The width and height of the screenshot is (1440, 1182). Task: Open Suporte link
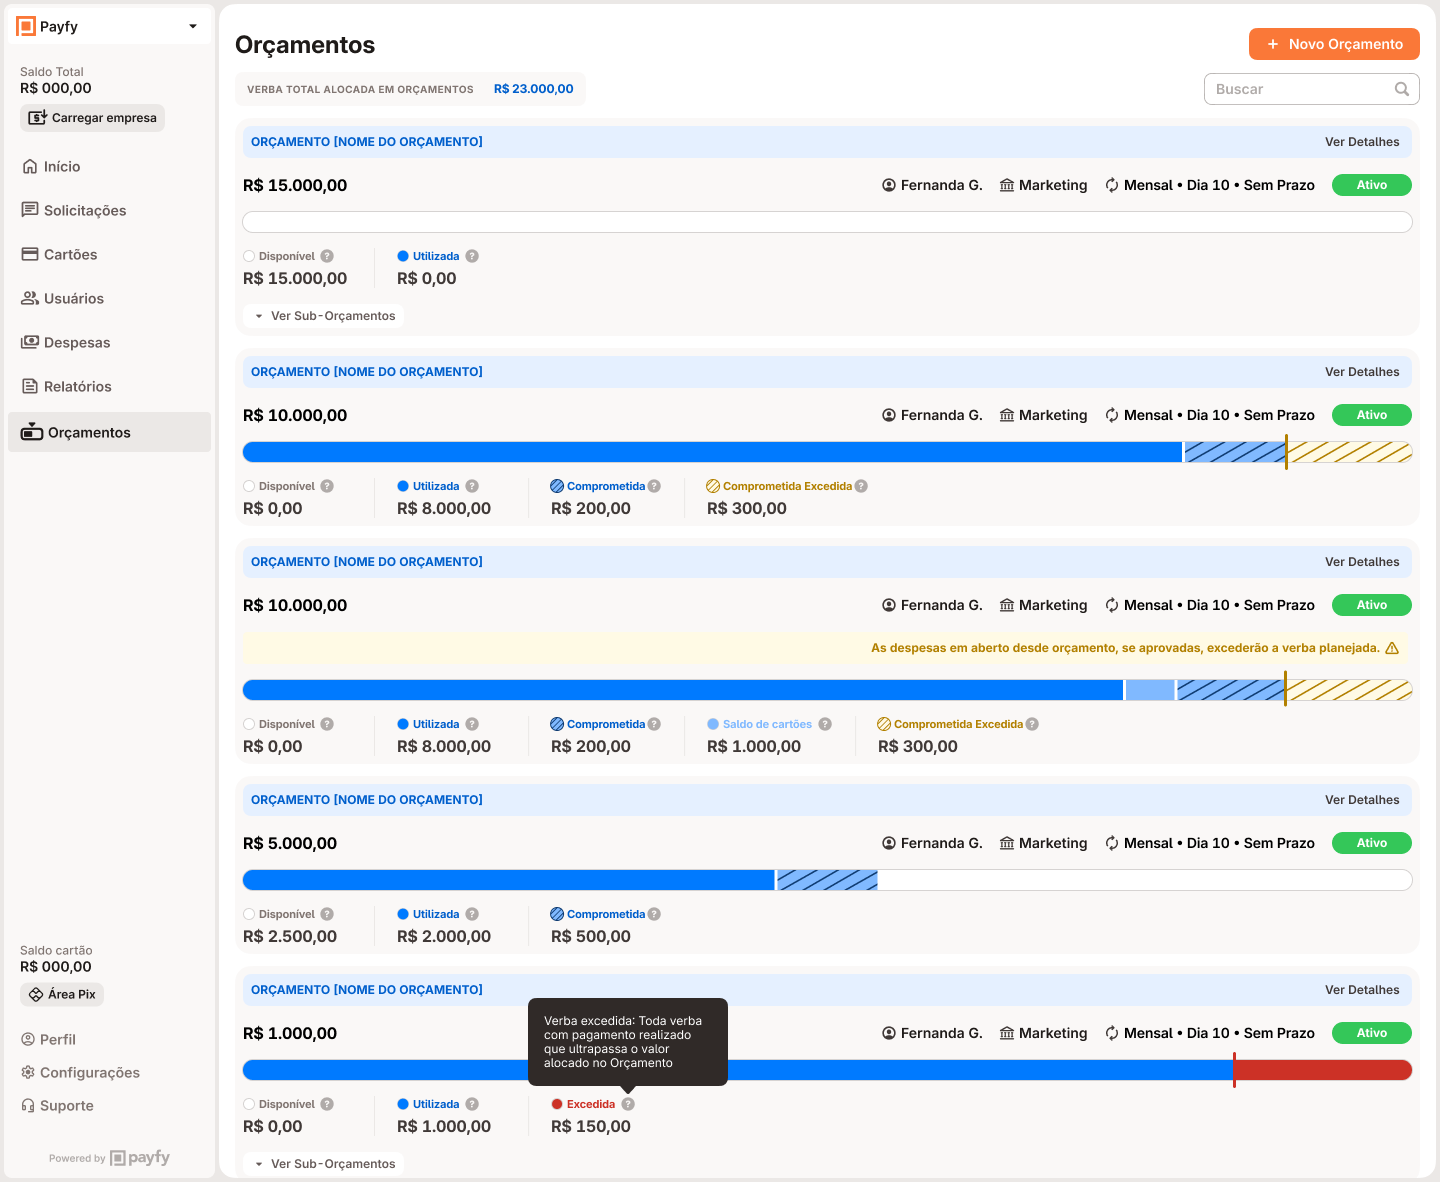pyautogui.click(x=58, y=1106)
